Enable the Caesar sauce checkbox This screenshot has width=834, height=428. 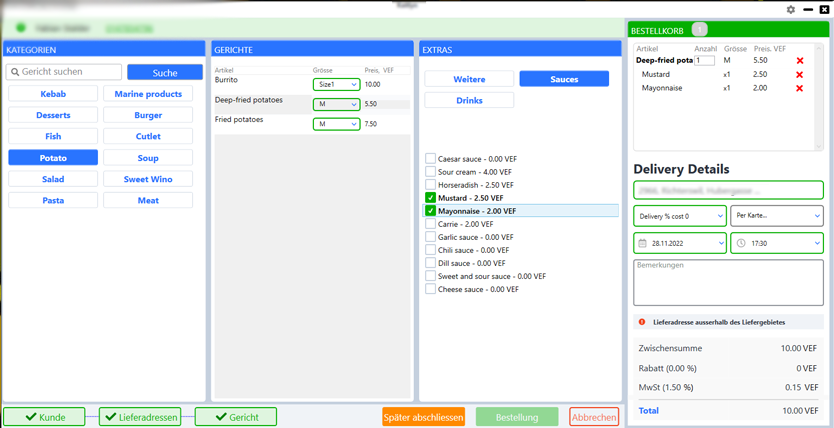pos(431,159)
